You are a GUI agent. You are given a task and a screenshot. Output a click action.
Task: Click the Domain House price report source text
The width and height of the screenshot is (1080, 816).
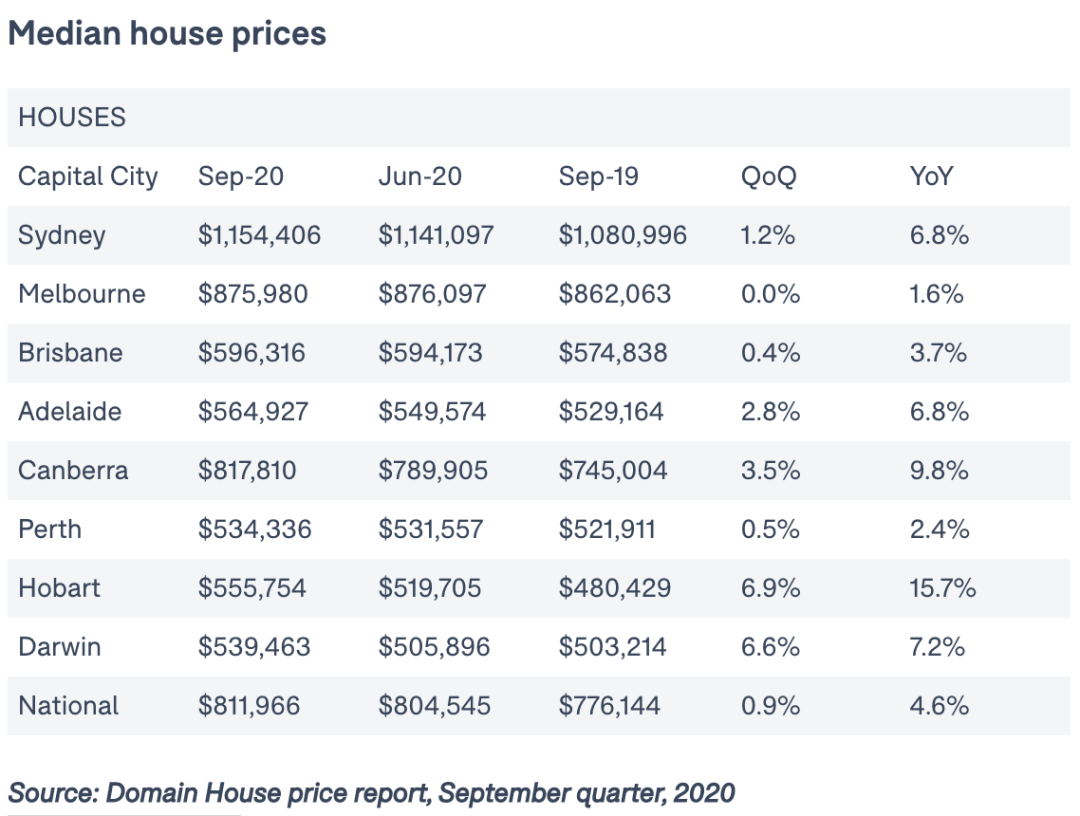coord(372,793)
